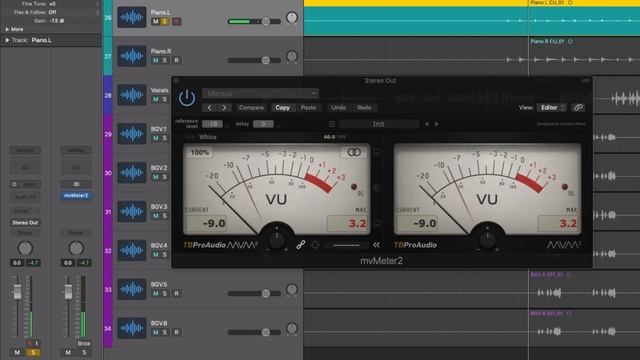The image size is (640, 360).
Task: Click the BGV.5 track waveform icon
Action: tap(132, 289)
